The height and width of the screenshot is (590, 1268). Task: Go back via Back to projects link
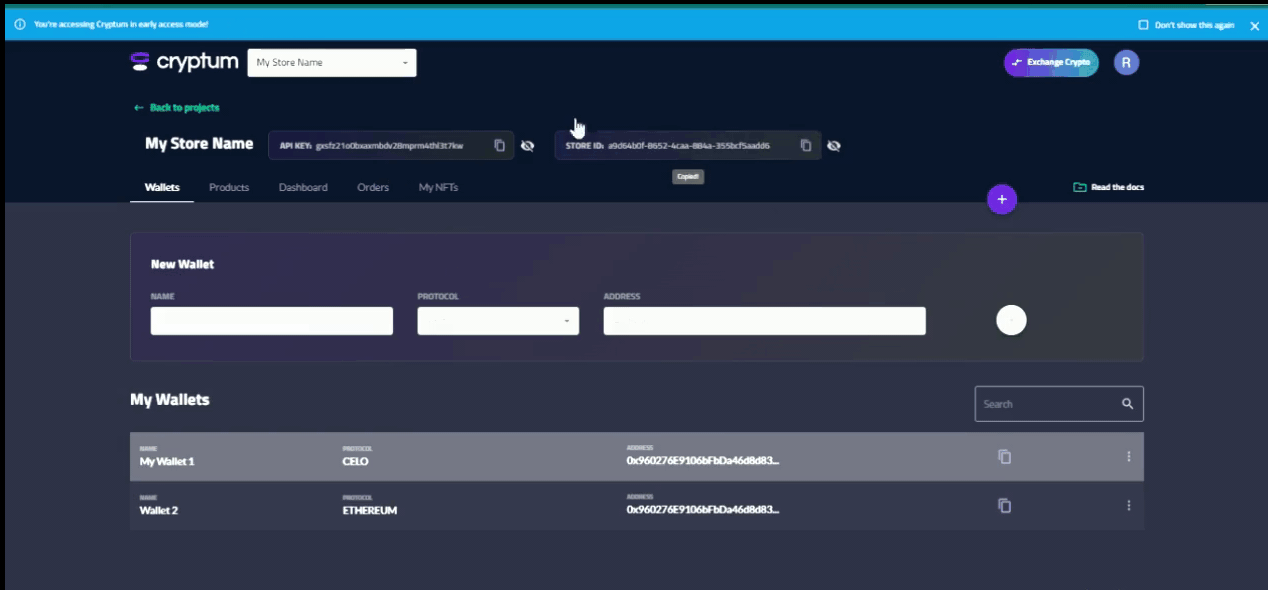pyautogui.click(x=176, y=107)
